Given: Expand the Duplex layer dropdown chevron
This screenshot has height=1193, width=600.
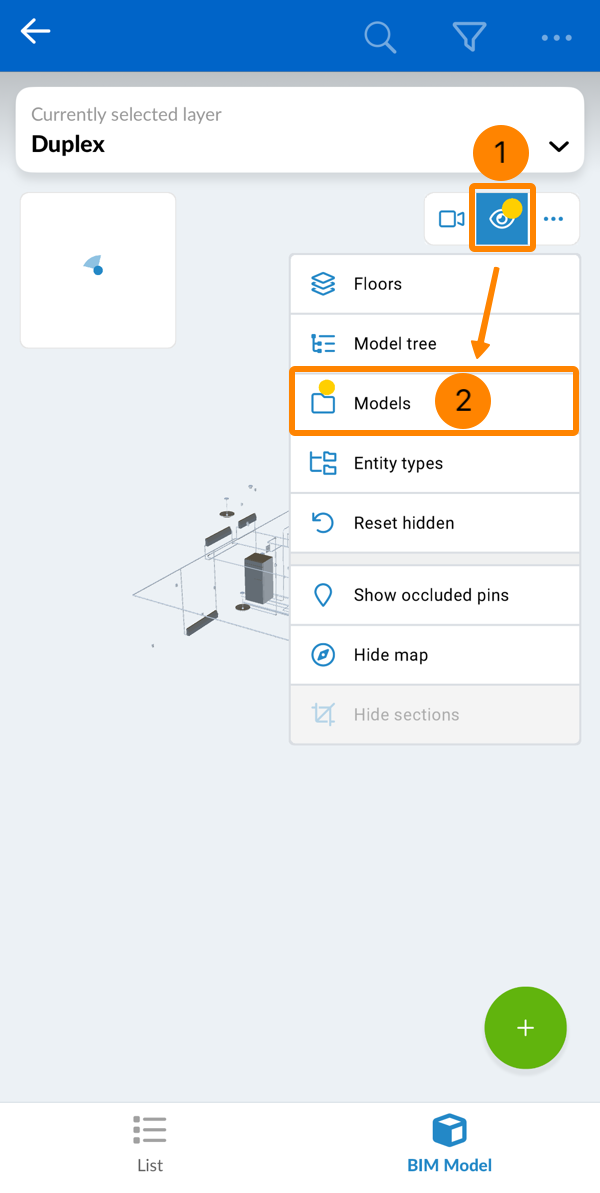Looking at the screenshot, I should 559,147.
